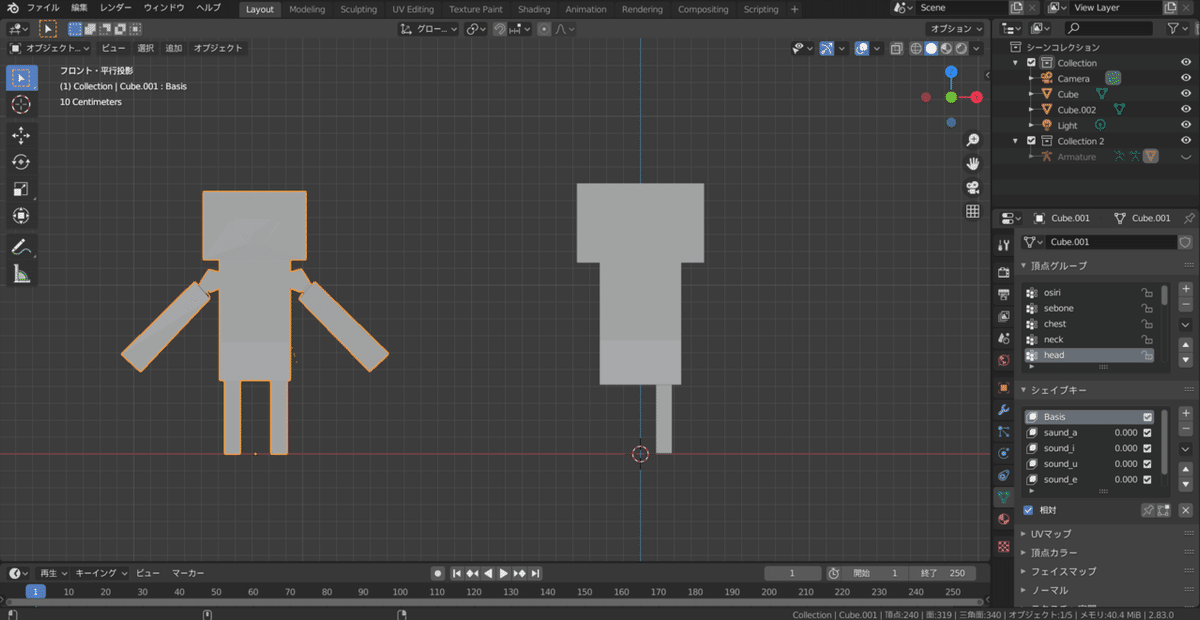Switch to orthographic grid view icon

[x=972, y=212]
